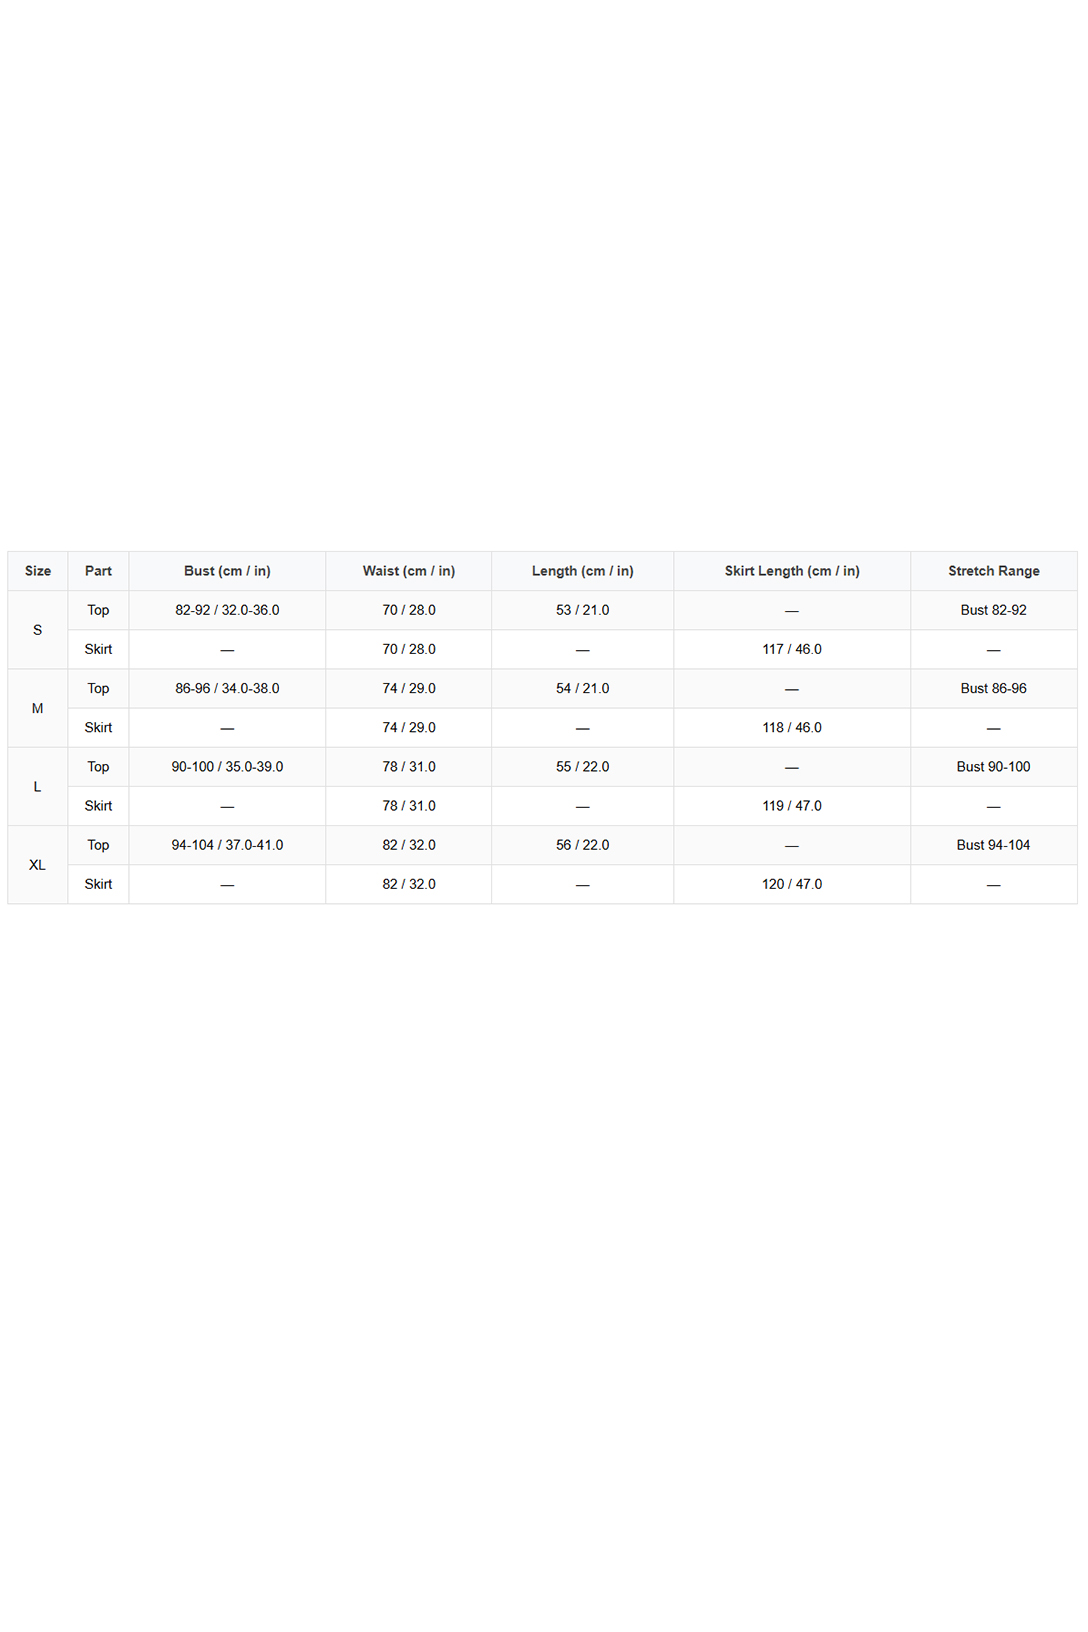Click the Size column header
Viewport: 1088px width, 1632px height.
pyautogui.click(x=38, y=571)
